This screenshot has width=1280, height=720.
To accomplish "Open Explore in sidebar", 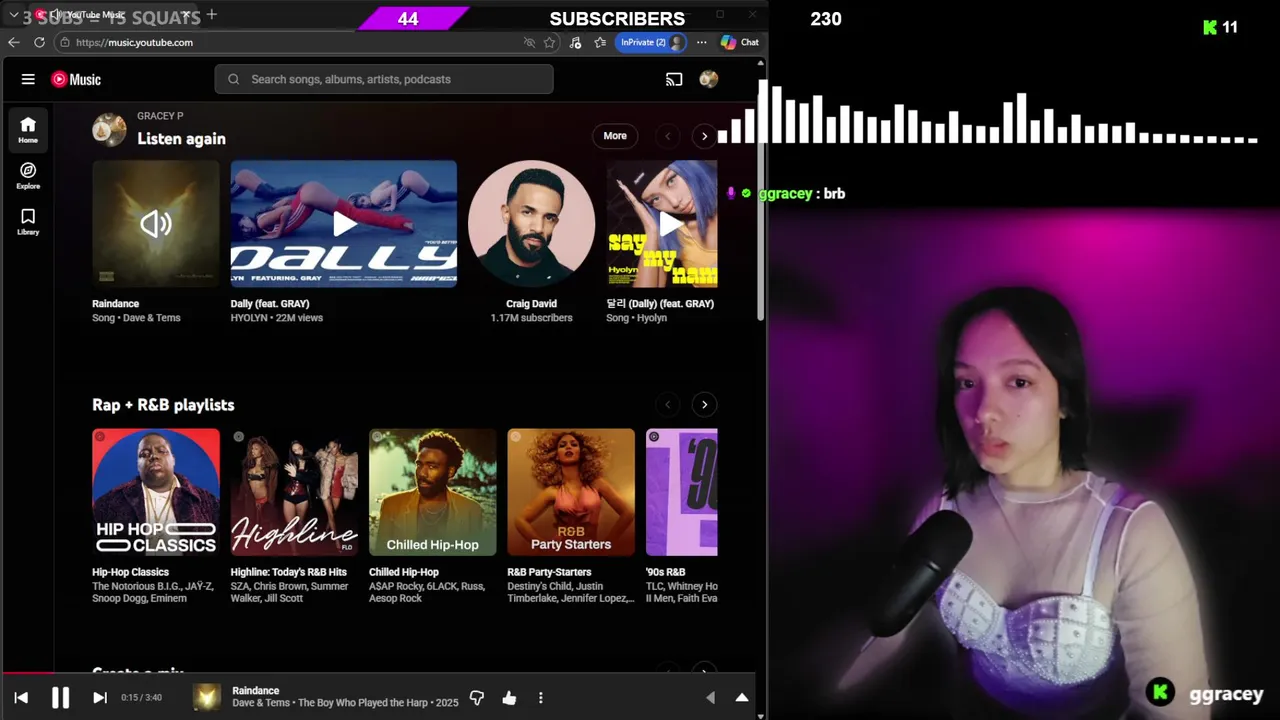I will click(28, 176).
